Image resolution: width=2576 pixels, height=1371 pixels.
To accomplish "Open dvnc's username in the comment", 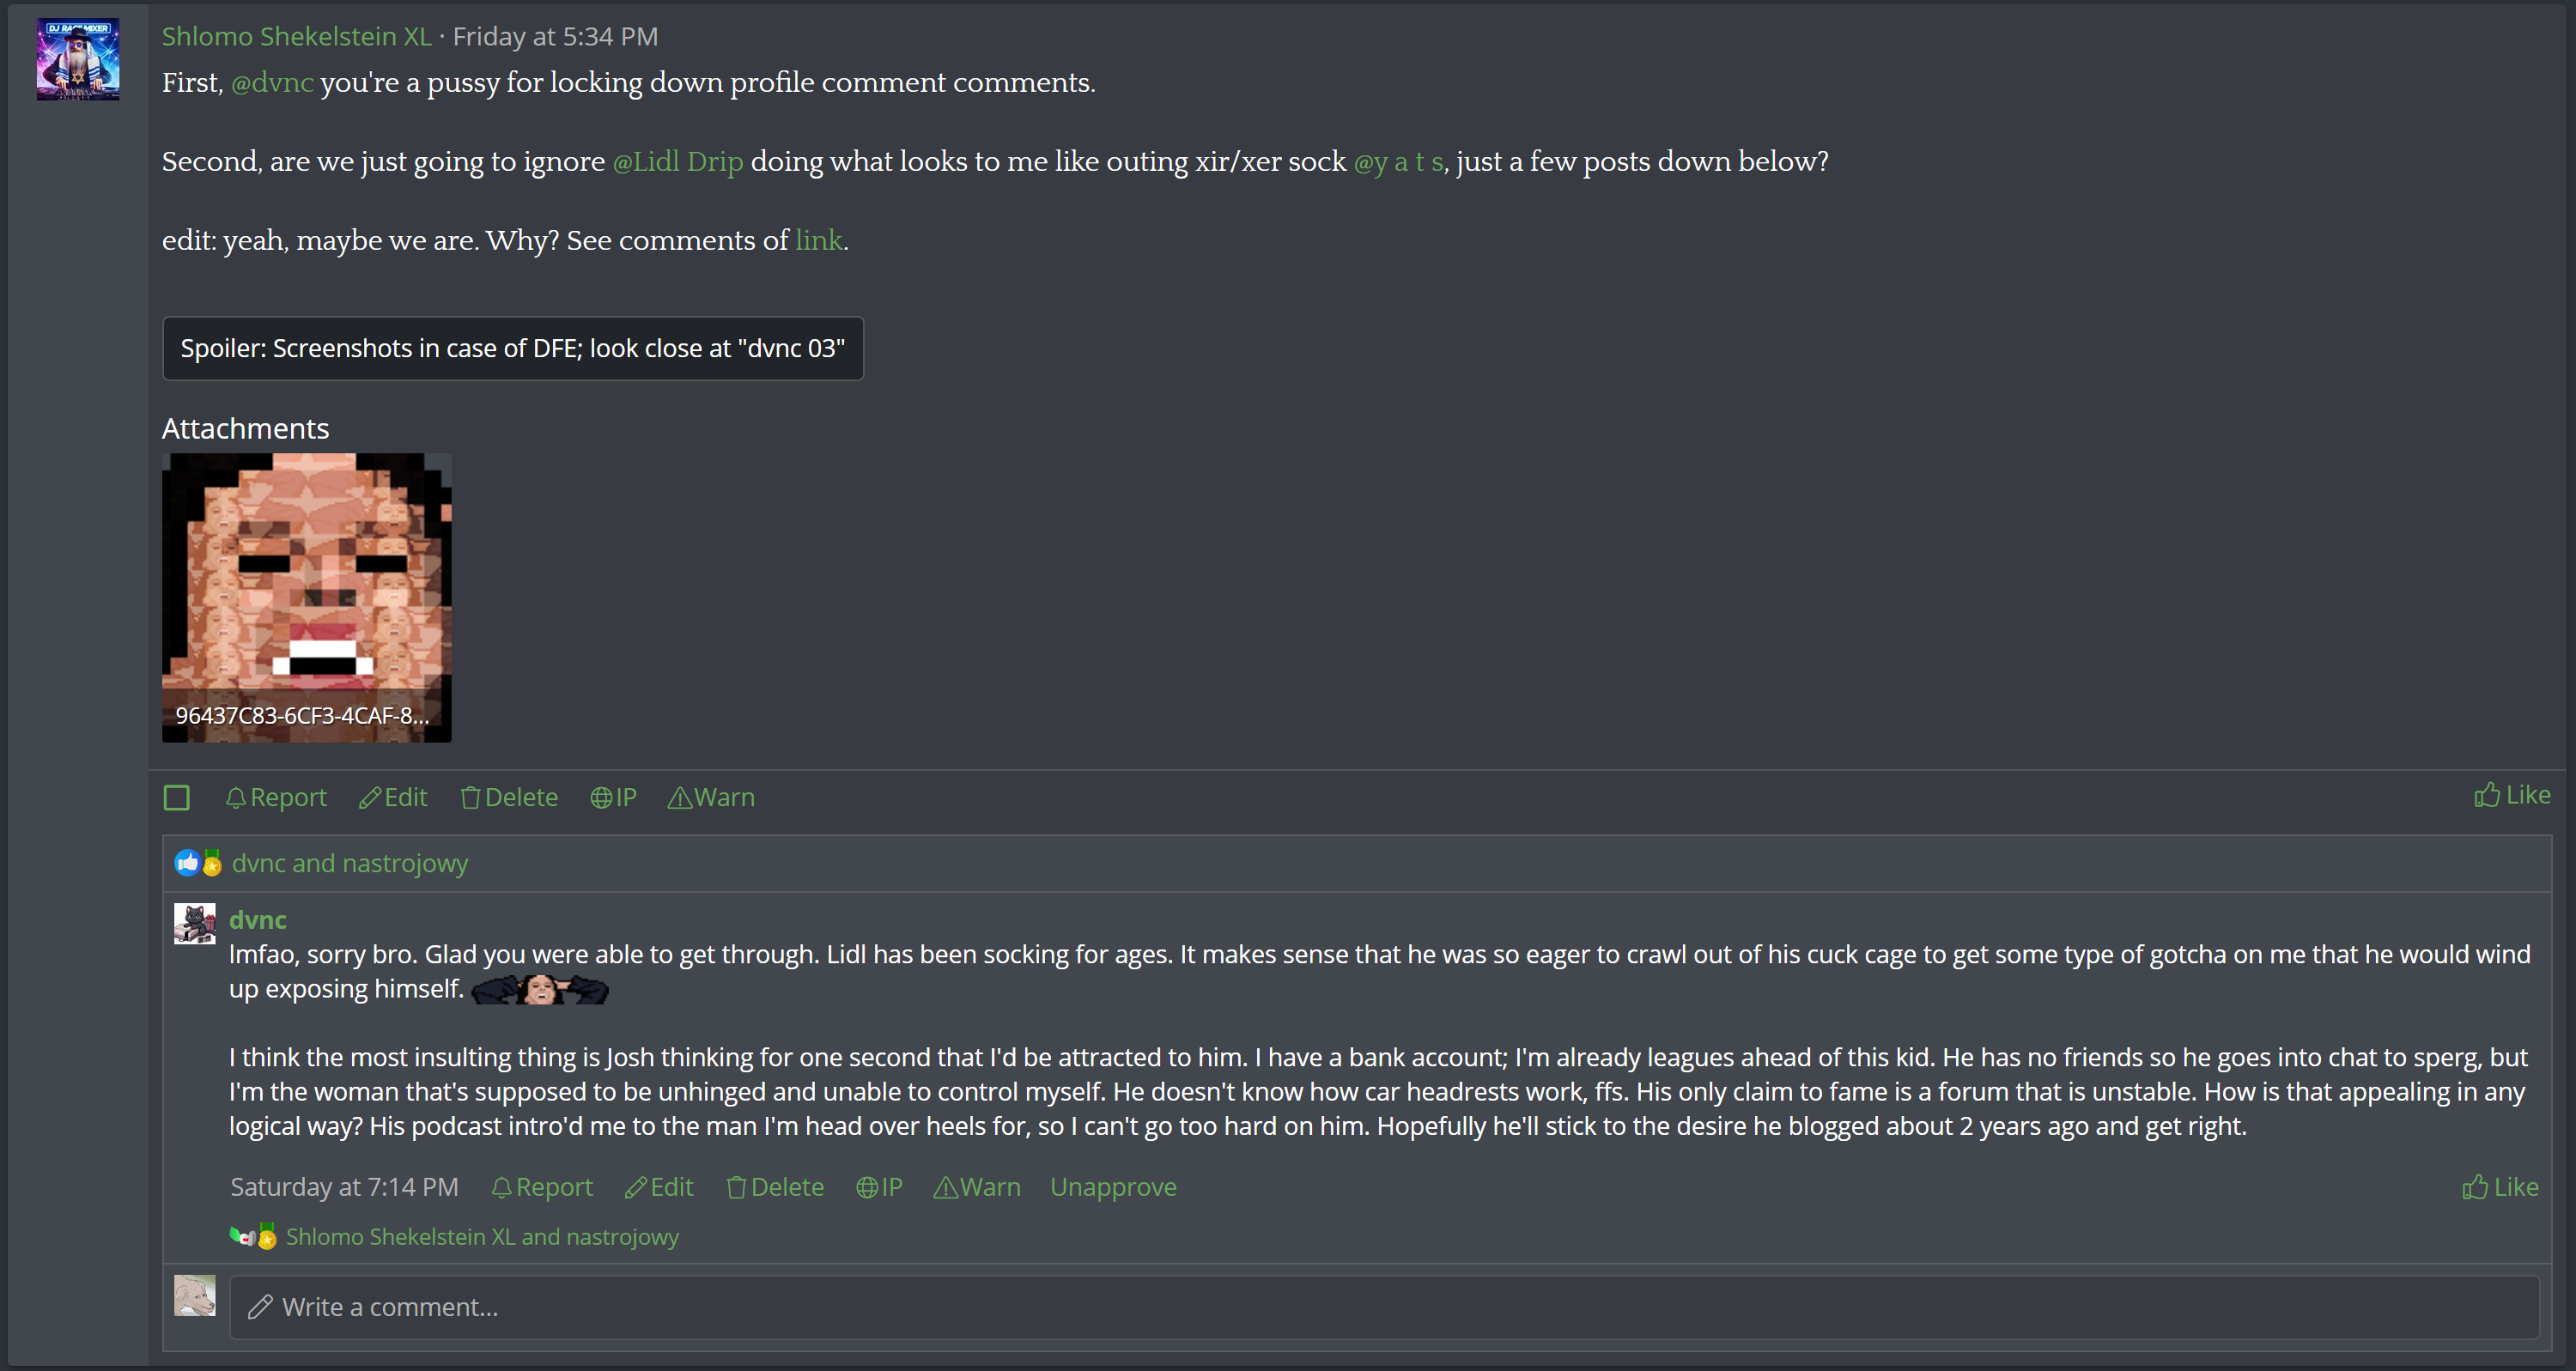I will 257,919.
